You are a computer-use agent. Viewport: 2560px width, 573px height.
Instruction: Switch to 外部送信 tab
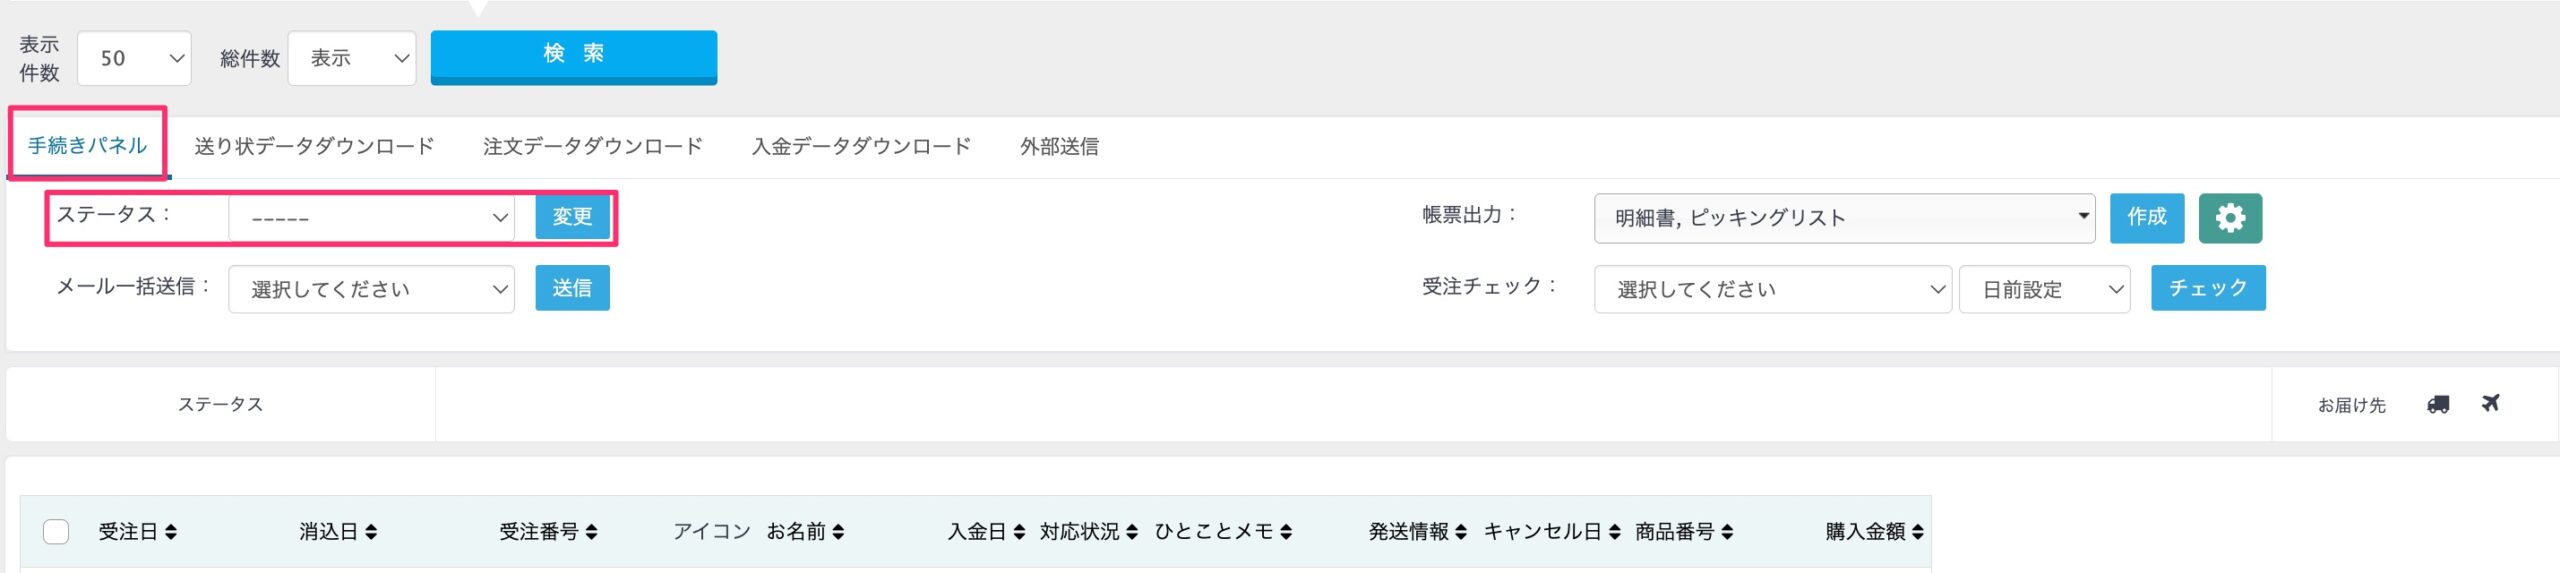[1059, 146]
